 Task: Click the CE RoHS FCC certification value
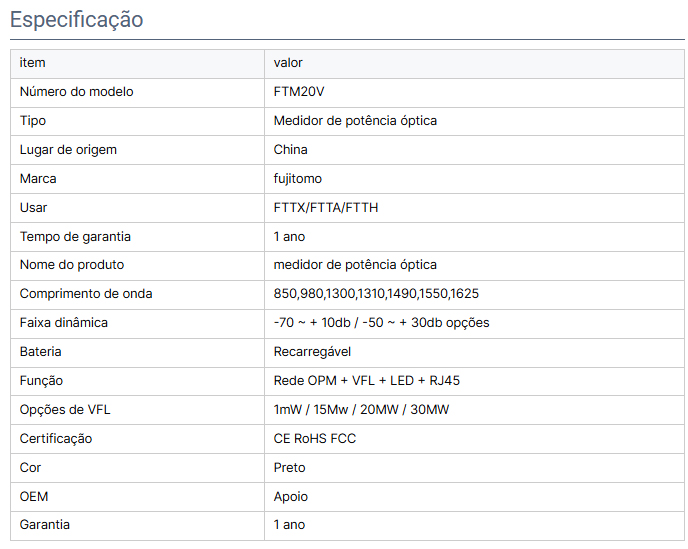point(314,439)
